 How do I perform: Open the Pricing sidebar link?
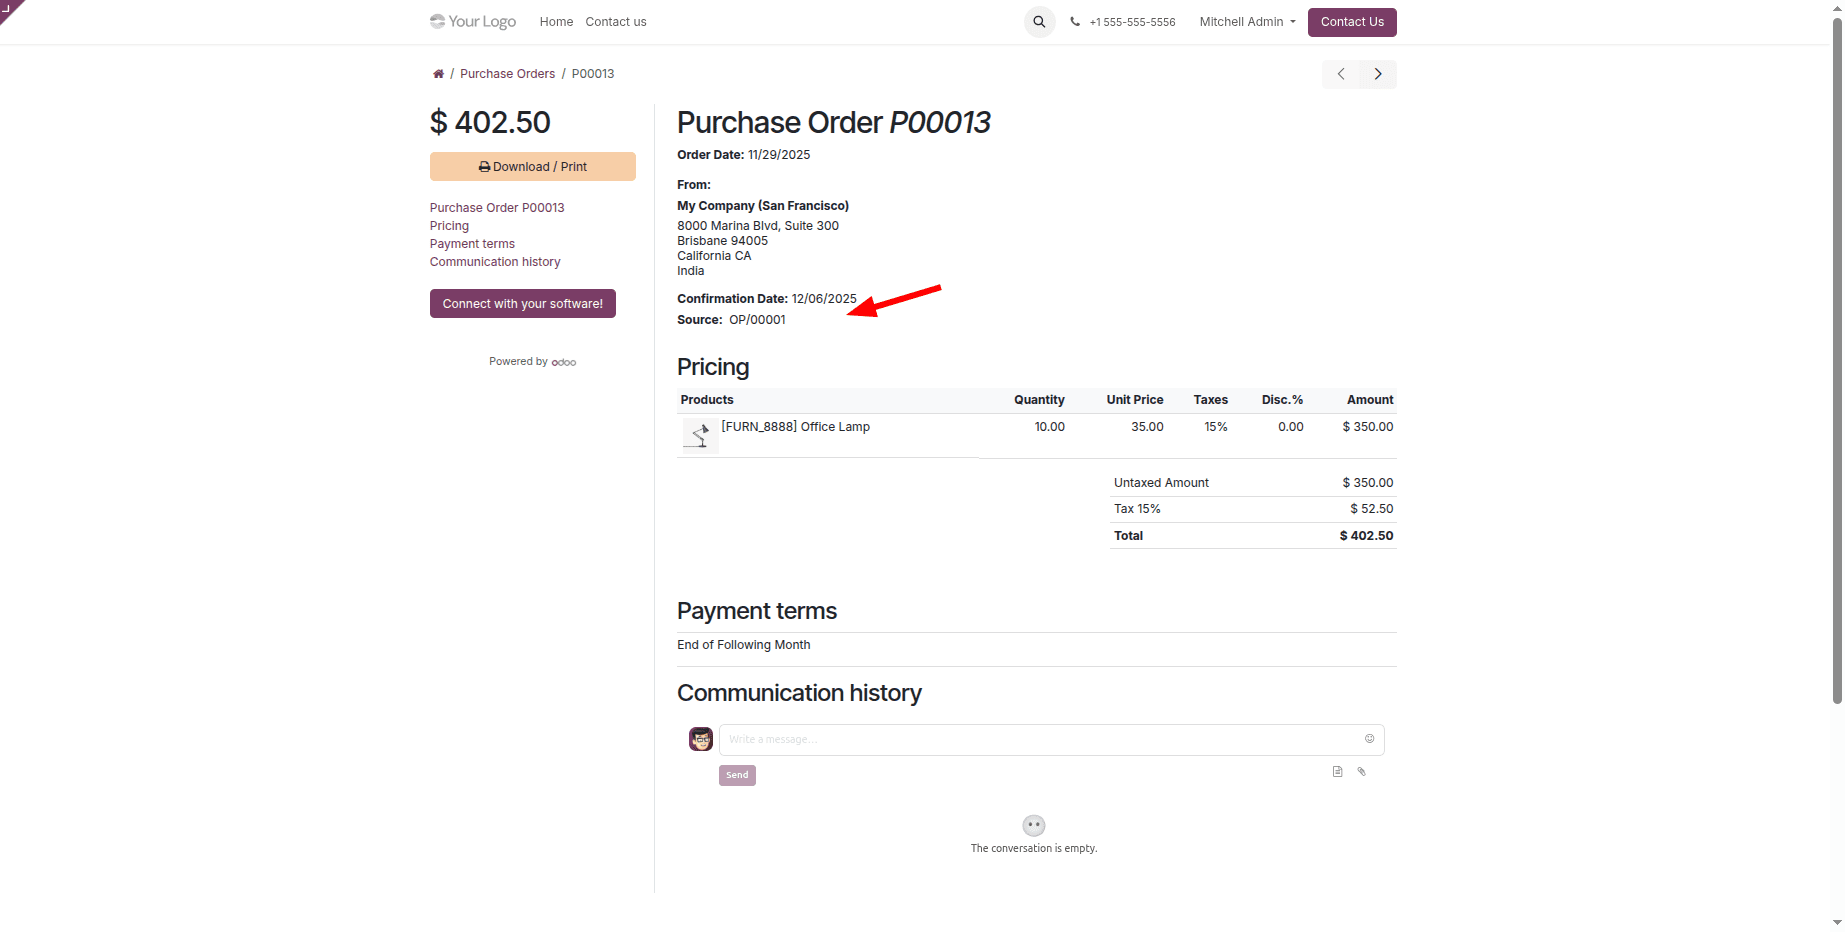coord(448,225)
